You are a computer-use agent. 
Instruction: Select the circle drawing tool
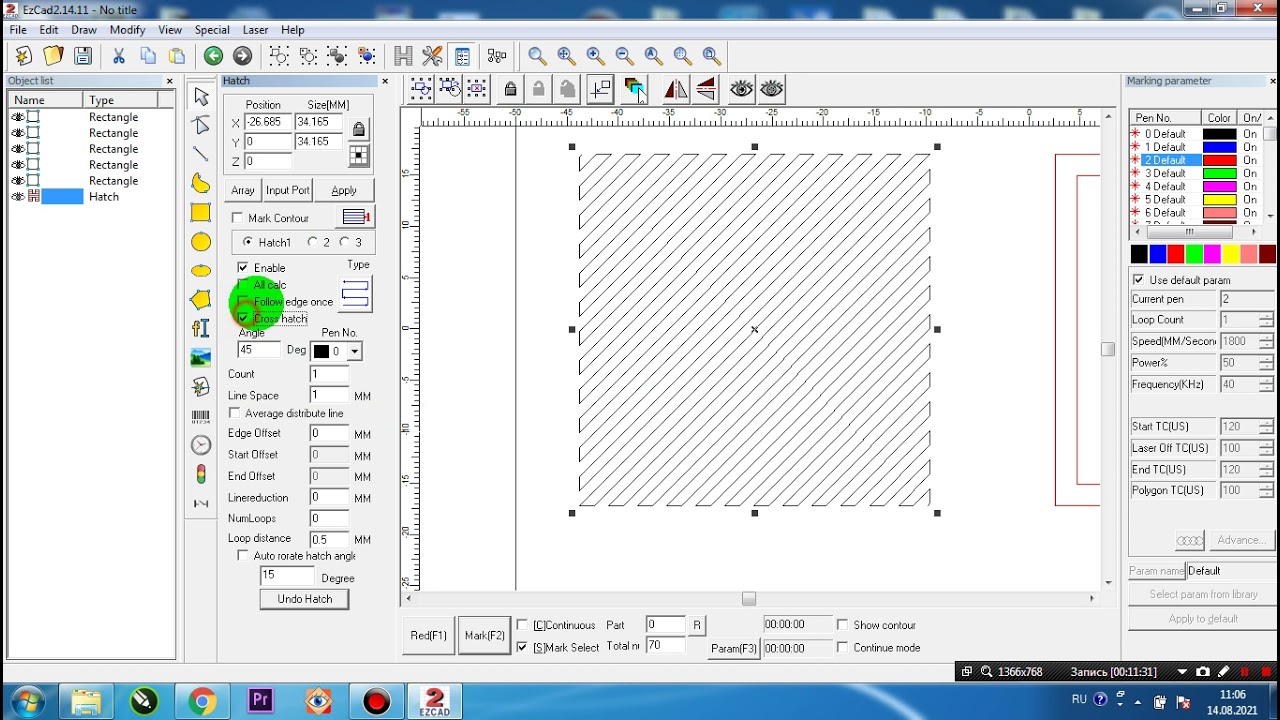point(201,242)
